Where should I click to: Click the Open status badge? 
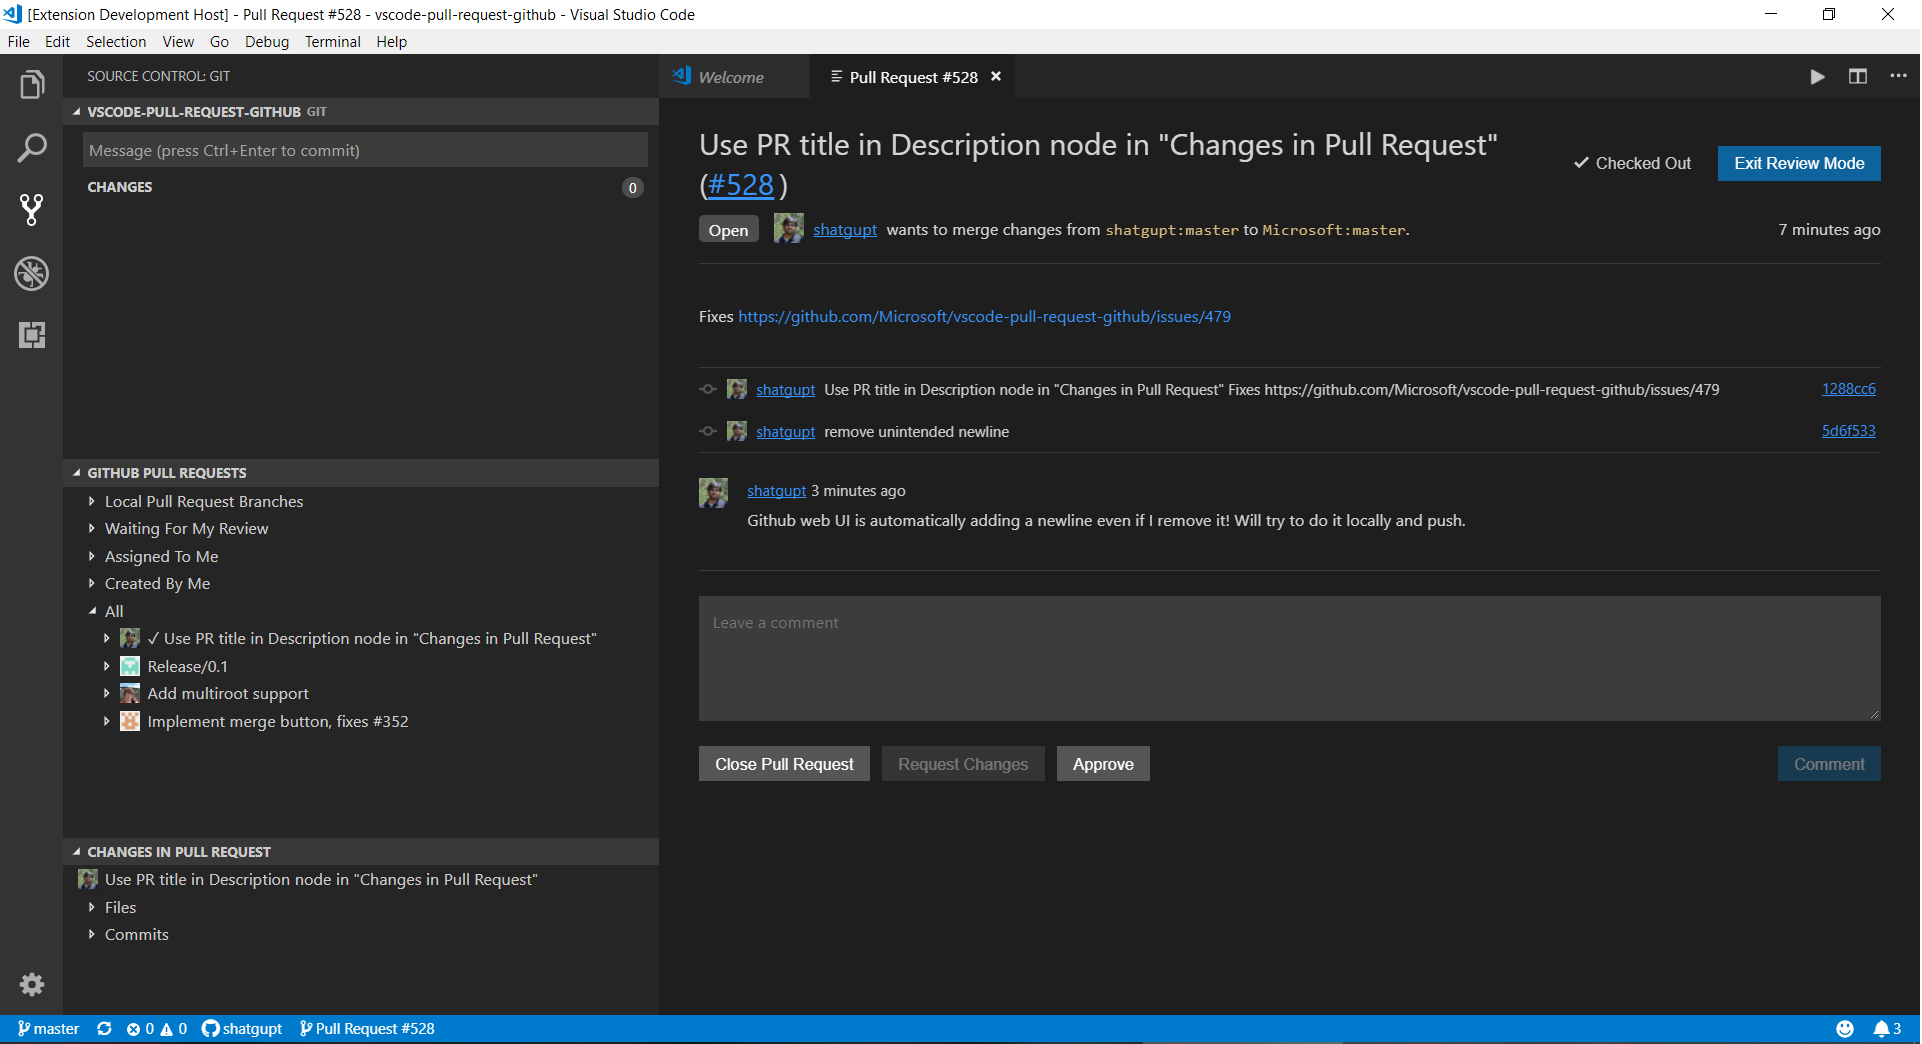click(x=728, y=230)
